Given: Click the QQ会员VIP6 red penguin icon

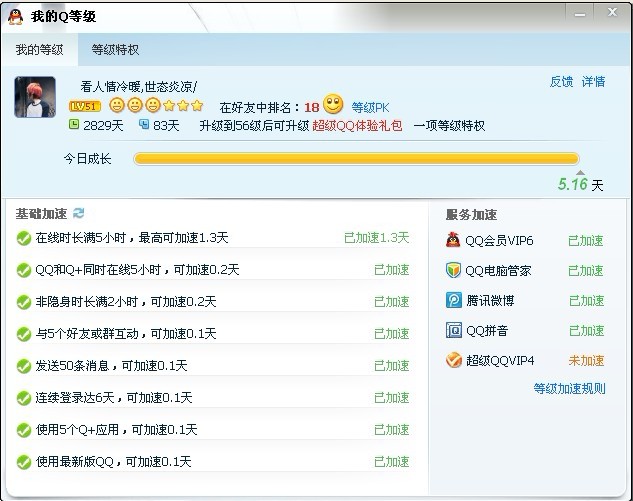Looking at the screenshot, I should pyautogui.click(x=453, y=240).
